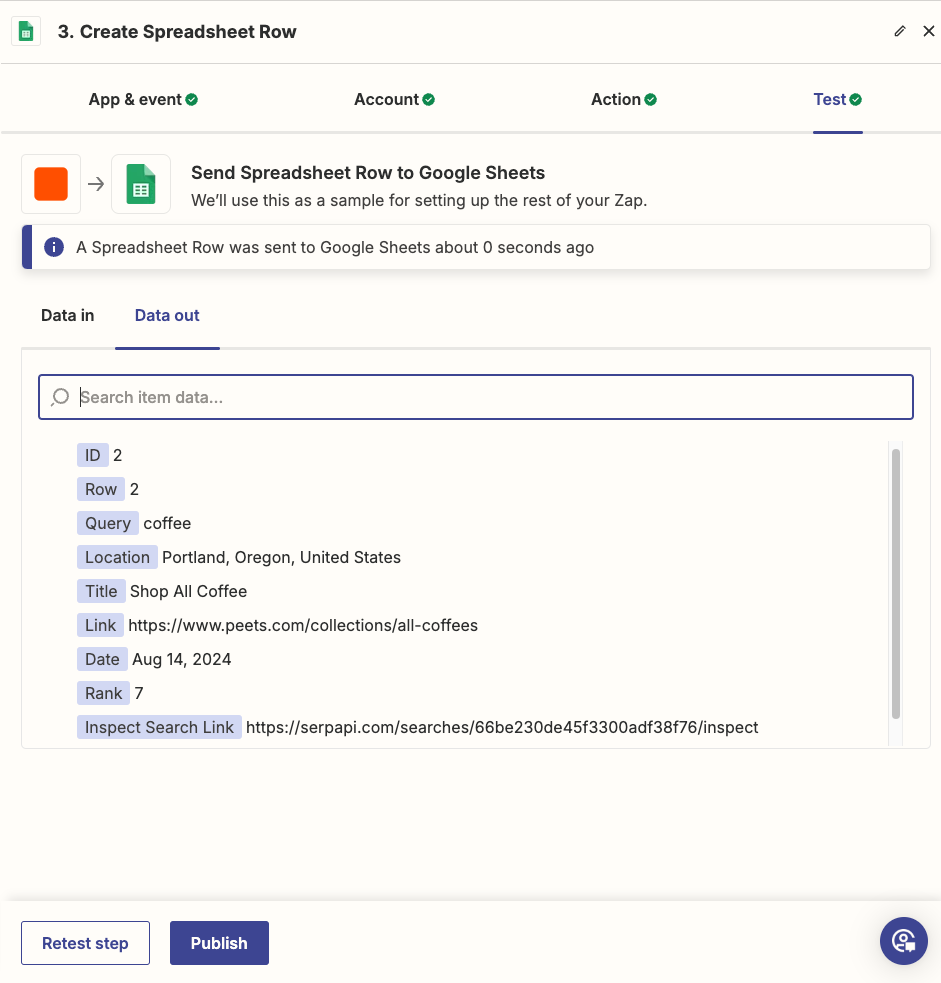Click the info icon in notification banner
This screenshot has height=983, width=941.
[x=54, y=247]
